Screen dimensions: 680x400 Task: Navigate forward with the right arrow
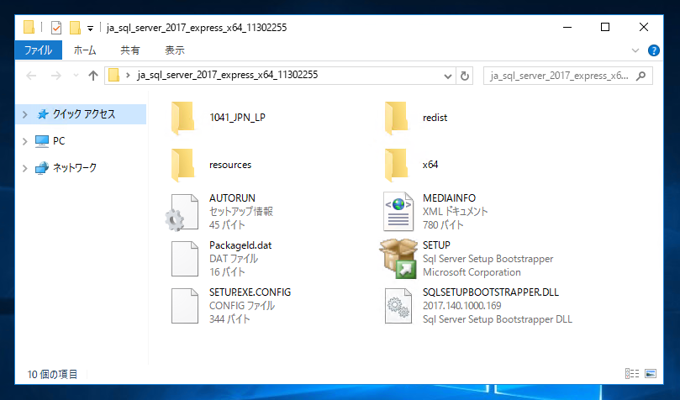(x=56, y=76)
